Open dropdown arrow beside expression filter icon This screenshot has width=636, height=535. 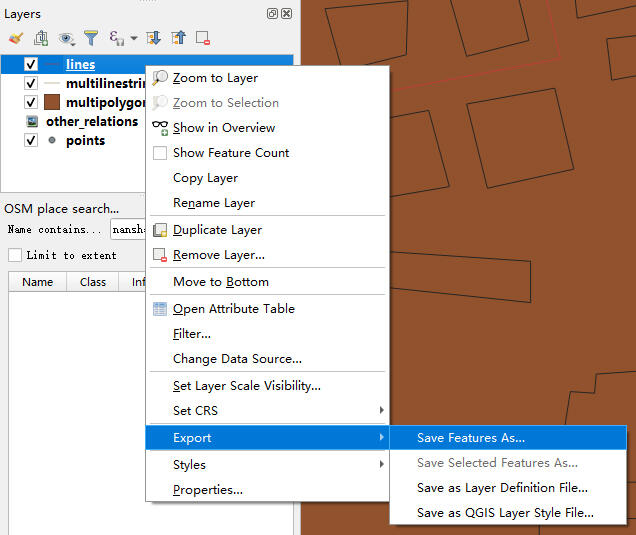[x=133, y=39]
